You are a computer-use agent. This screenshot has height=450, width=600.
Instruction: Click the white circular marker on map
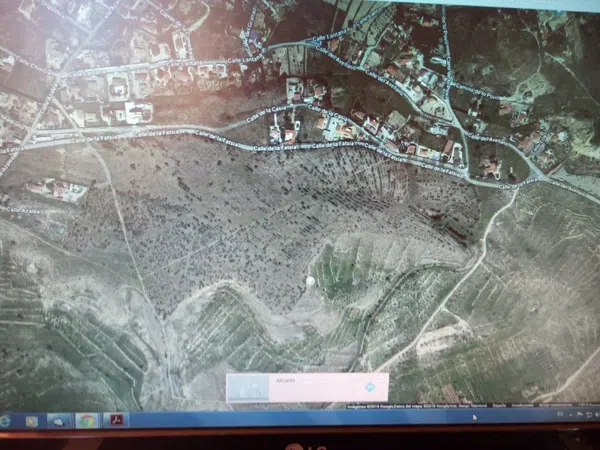[310, 283]
